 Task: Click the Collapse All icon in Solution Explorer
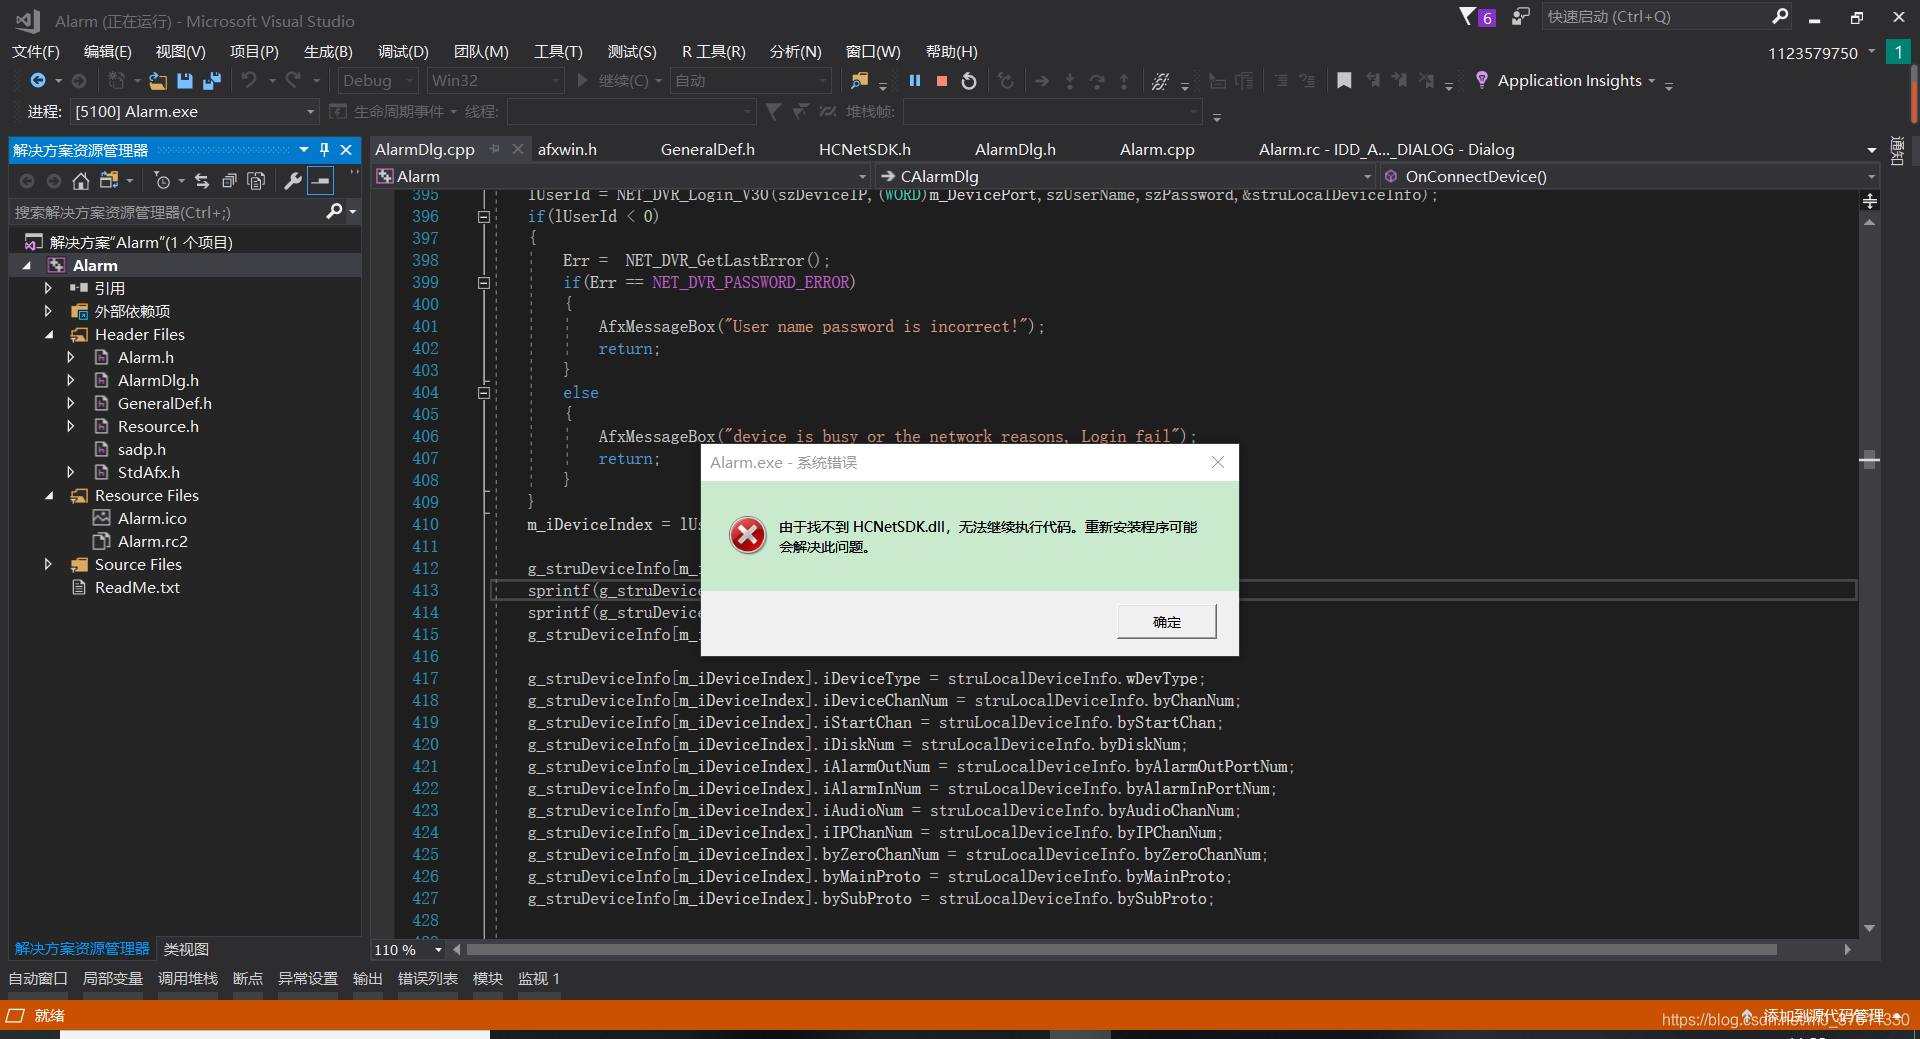click(229, 181)
